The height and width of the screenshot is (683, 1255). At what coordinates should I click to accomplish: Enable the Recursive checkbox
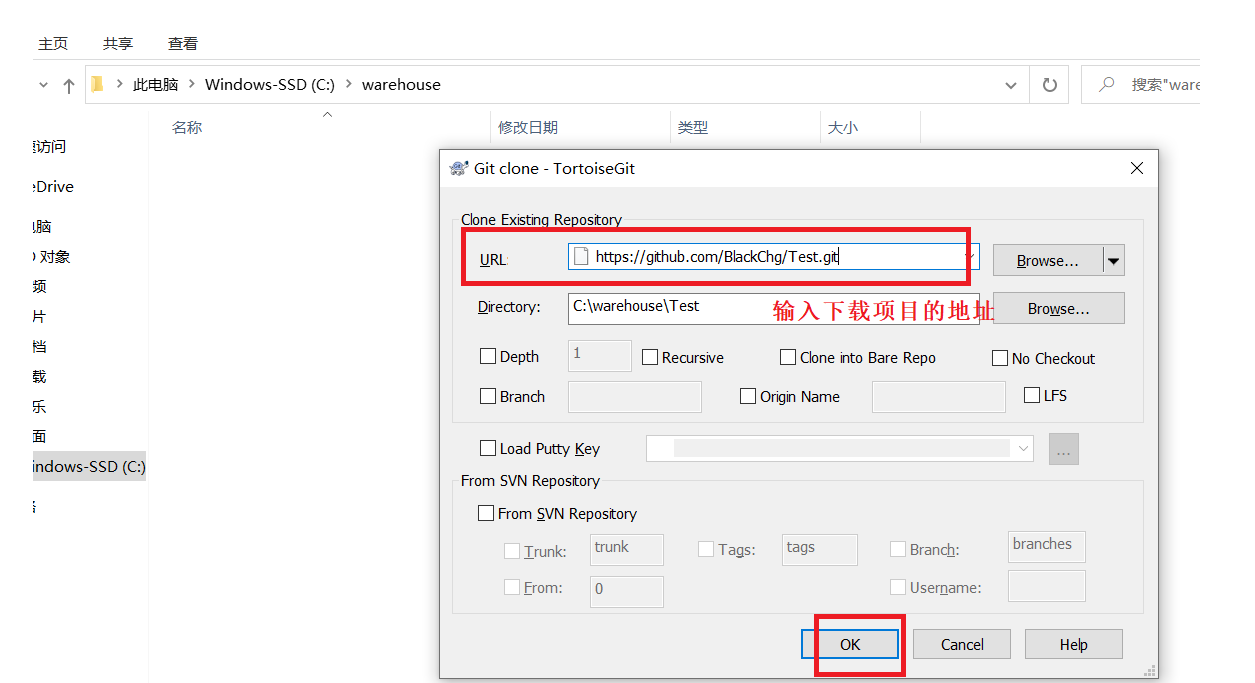(650, 357)
